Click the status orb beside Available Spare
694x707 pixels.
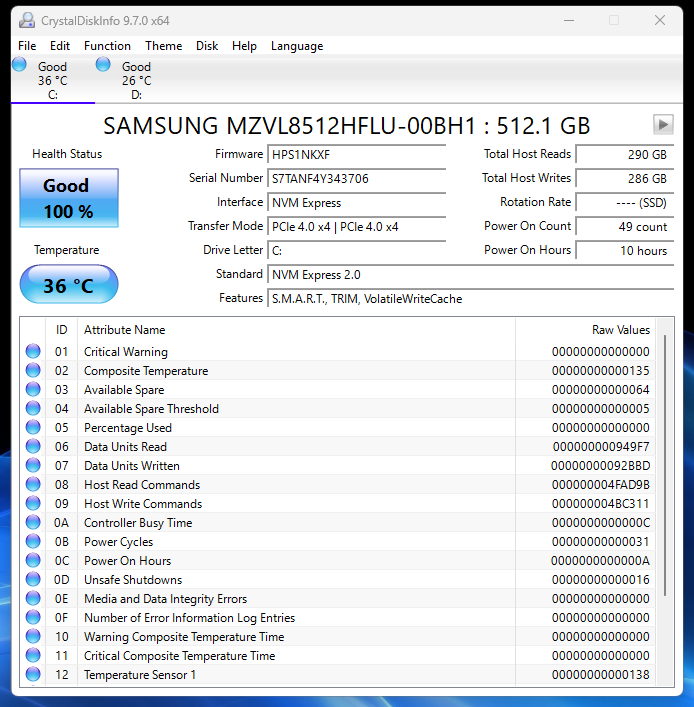(33, 390)
